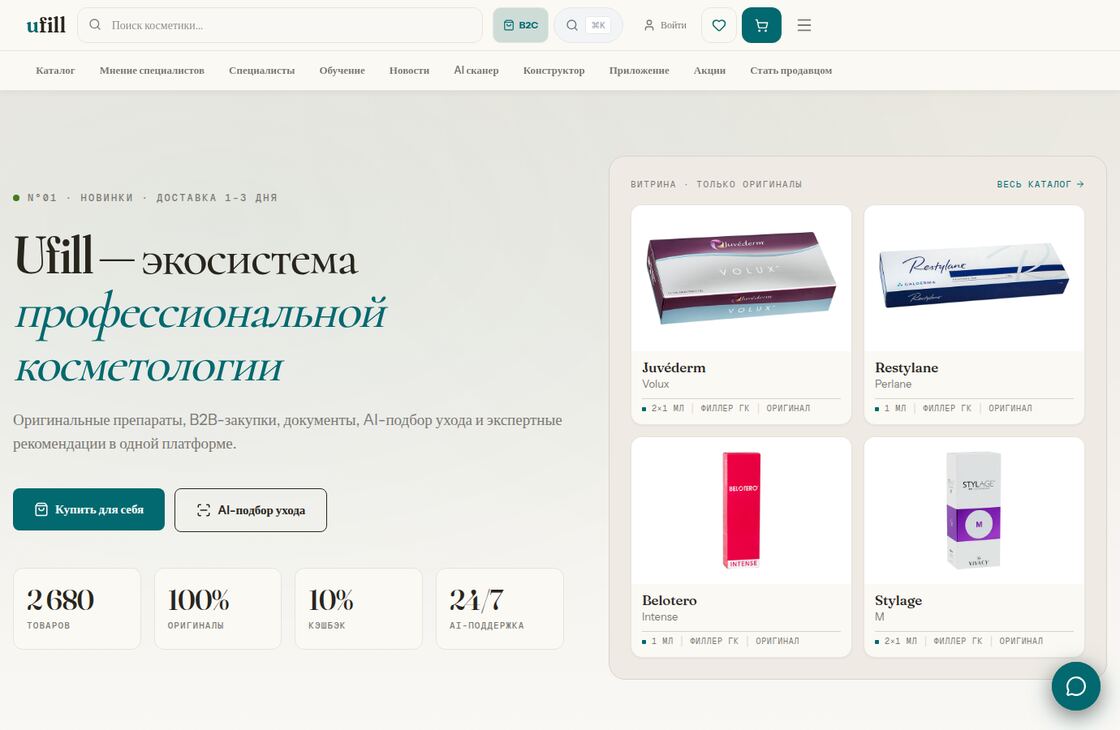Click the 'Новинки' label text

pos(106,198)
